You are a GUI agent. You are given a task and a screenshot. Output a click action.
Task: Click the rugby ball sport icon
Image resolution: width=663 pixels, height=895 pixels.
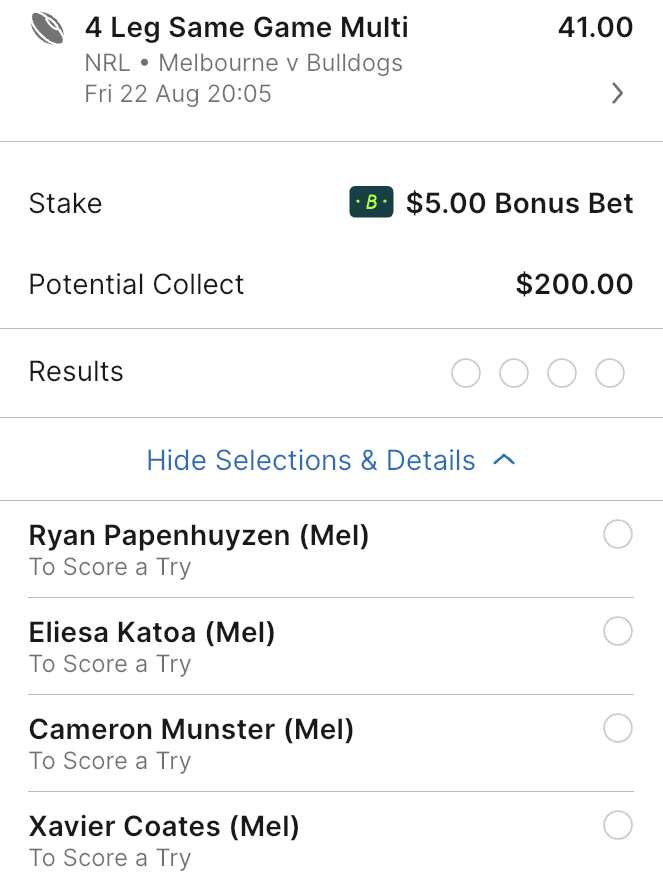click(47, 29)
